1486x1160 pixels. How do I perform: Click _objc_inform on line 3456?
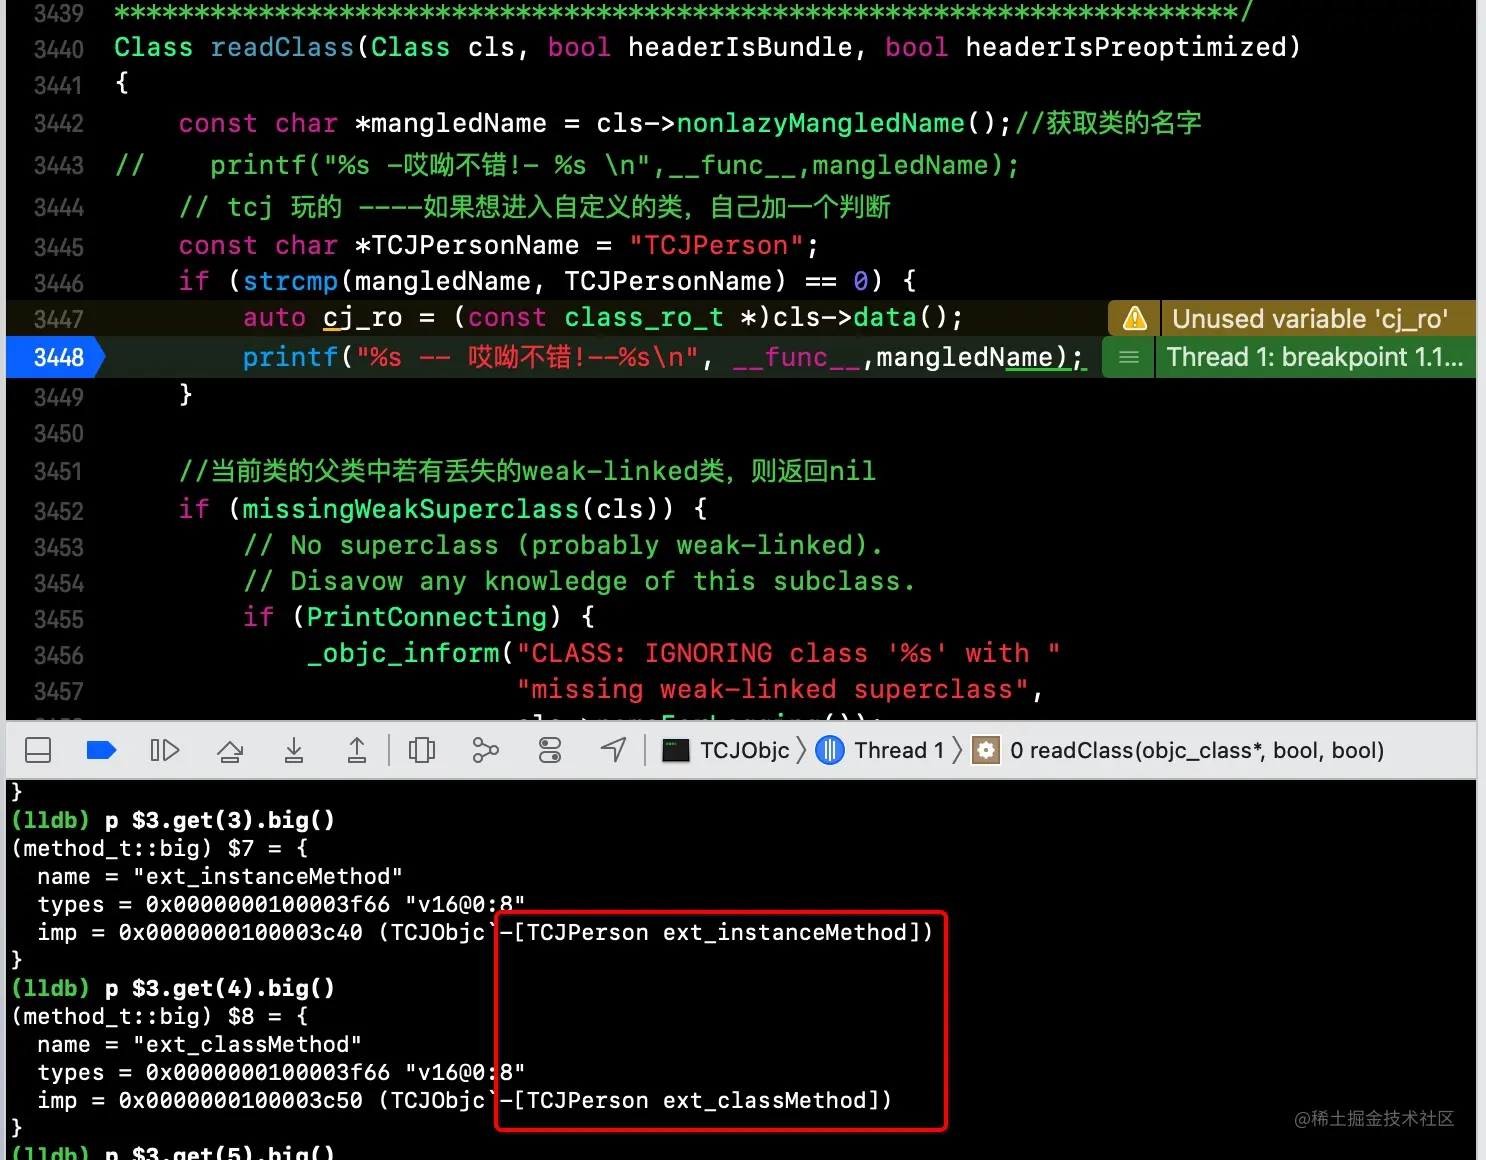click(403, 653)
